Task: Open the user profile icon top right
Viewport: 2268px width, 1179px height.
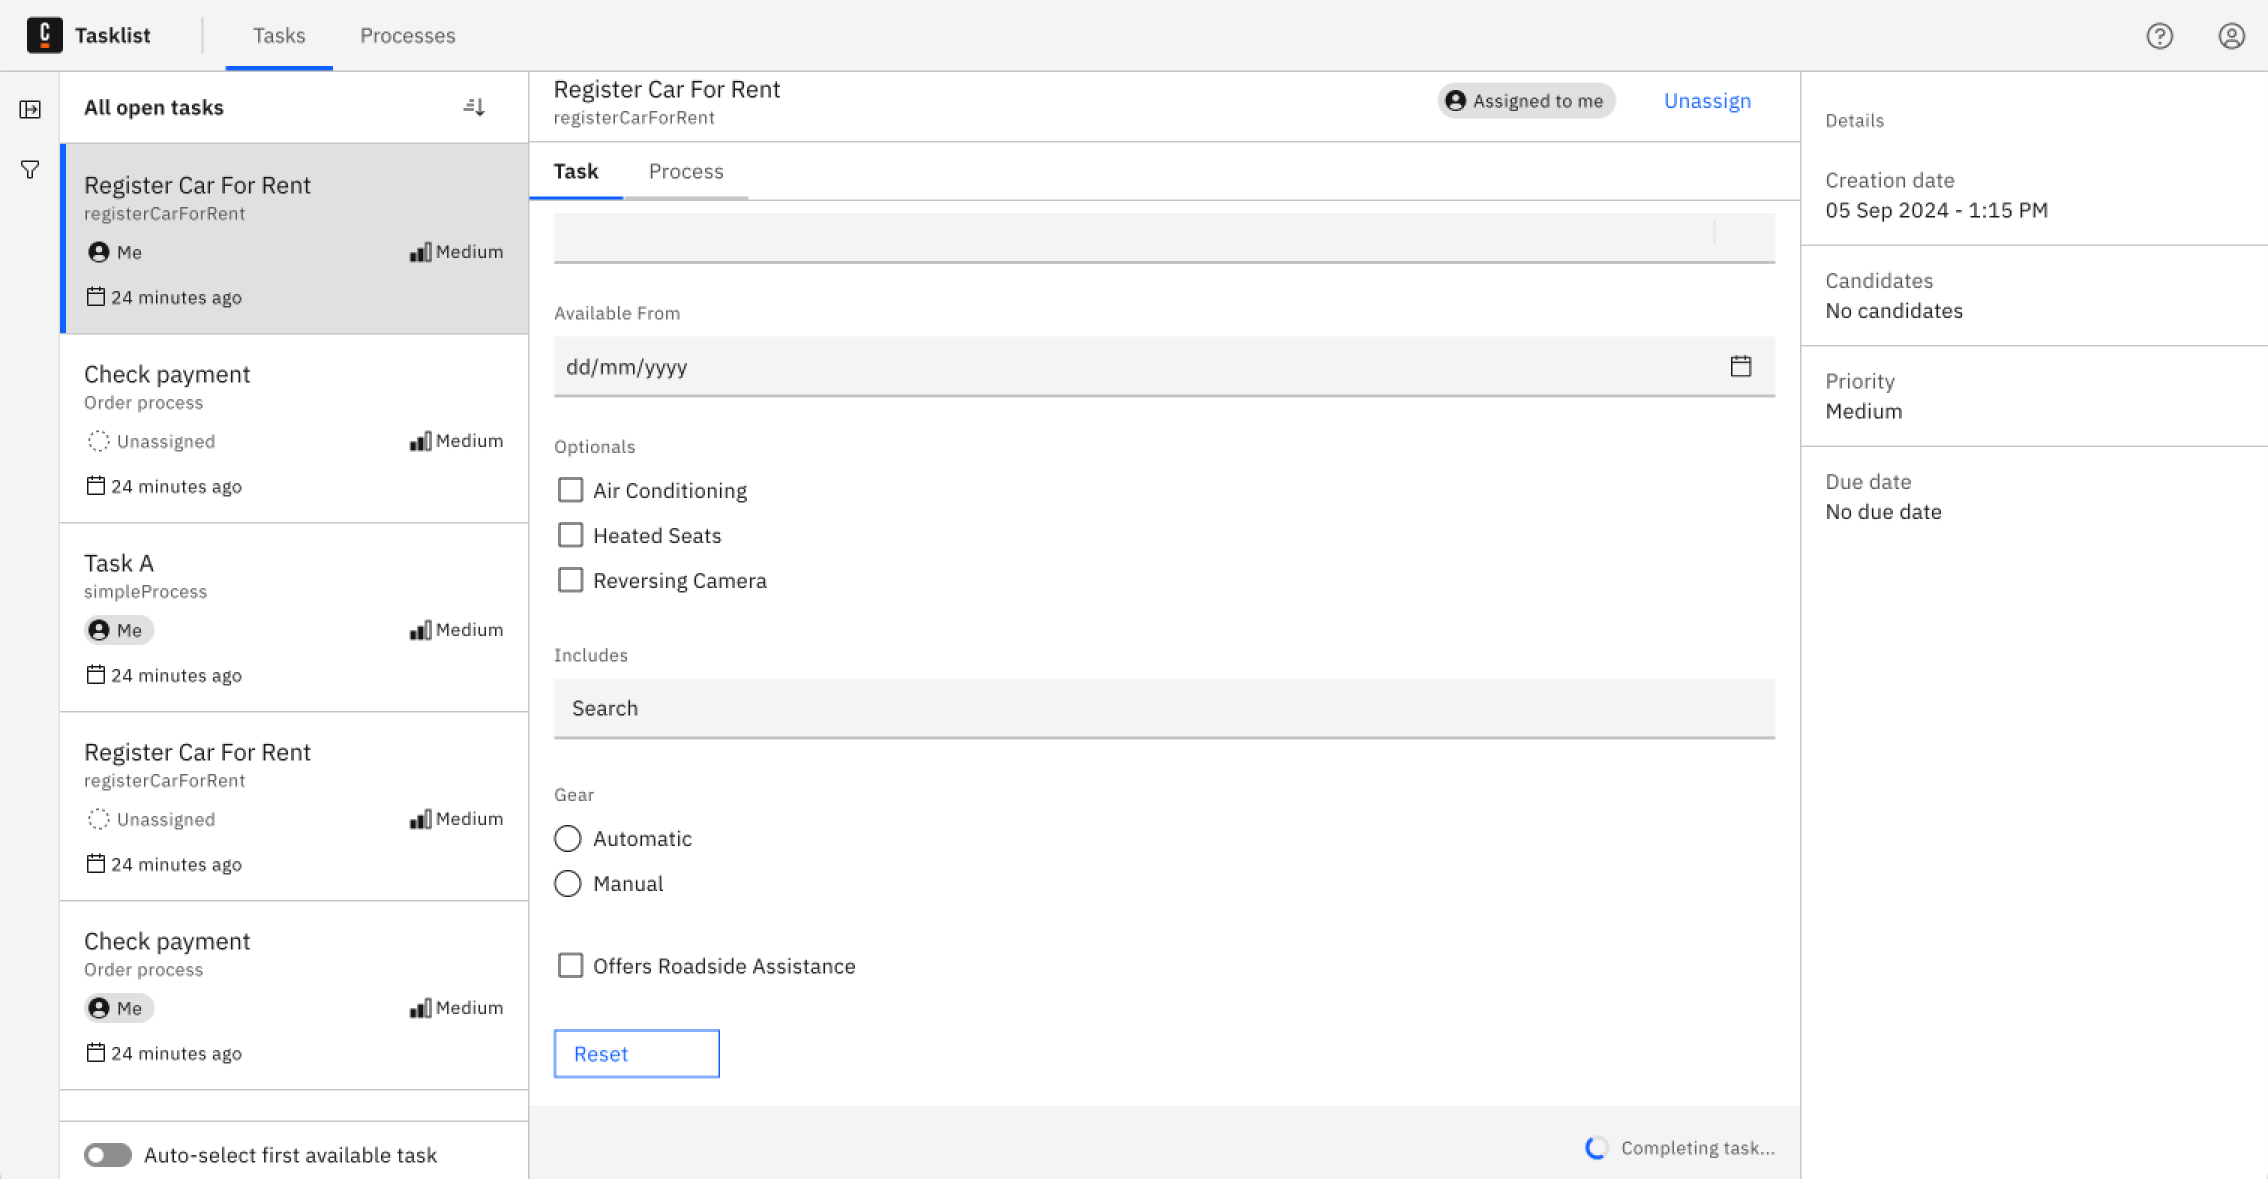Action: point(2233,36)
